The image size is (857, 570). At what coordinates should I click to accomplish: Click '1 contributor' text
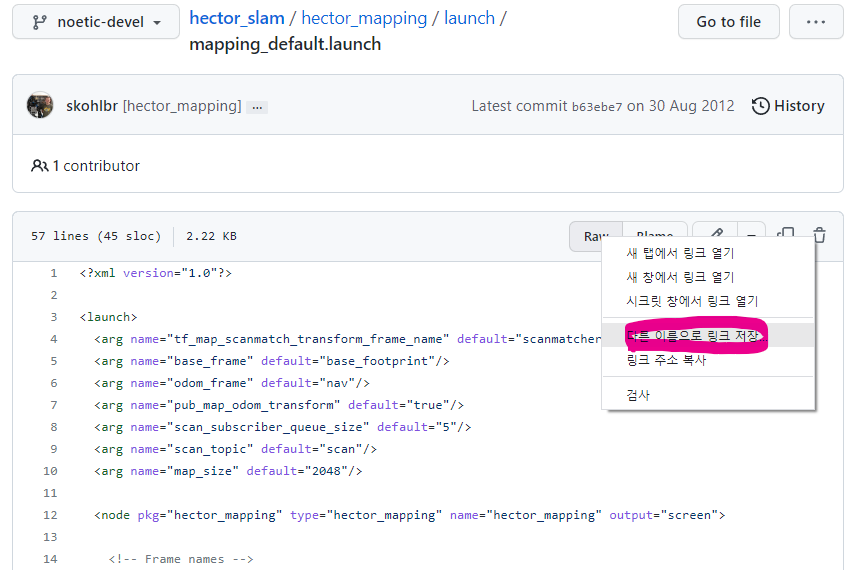tap(96, 166)
